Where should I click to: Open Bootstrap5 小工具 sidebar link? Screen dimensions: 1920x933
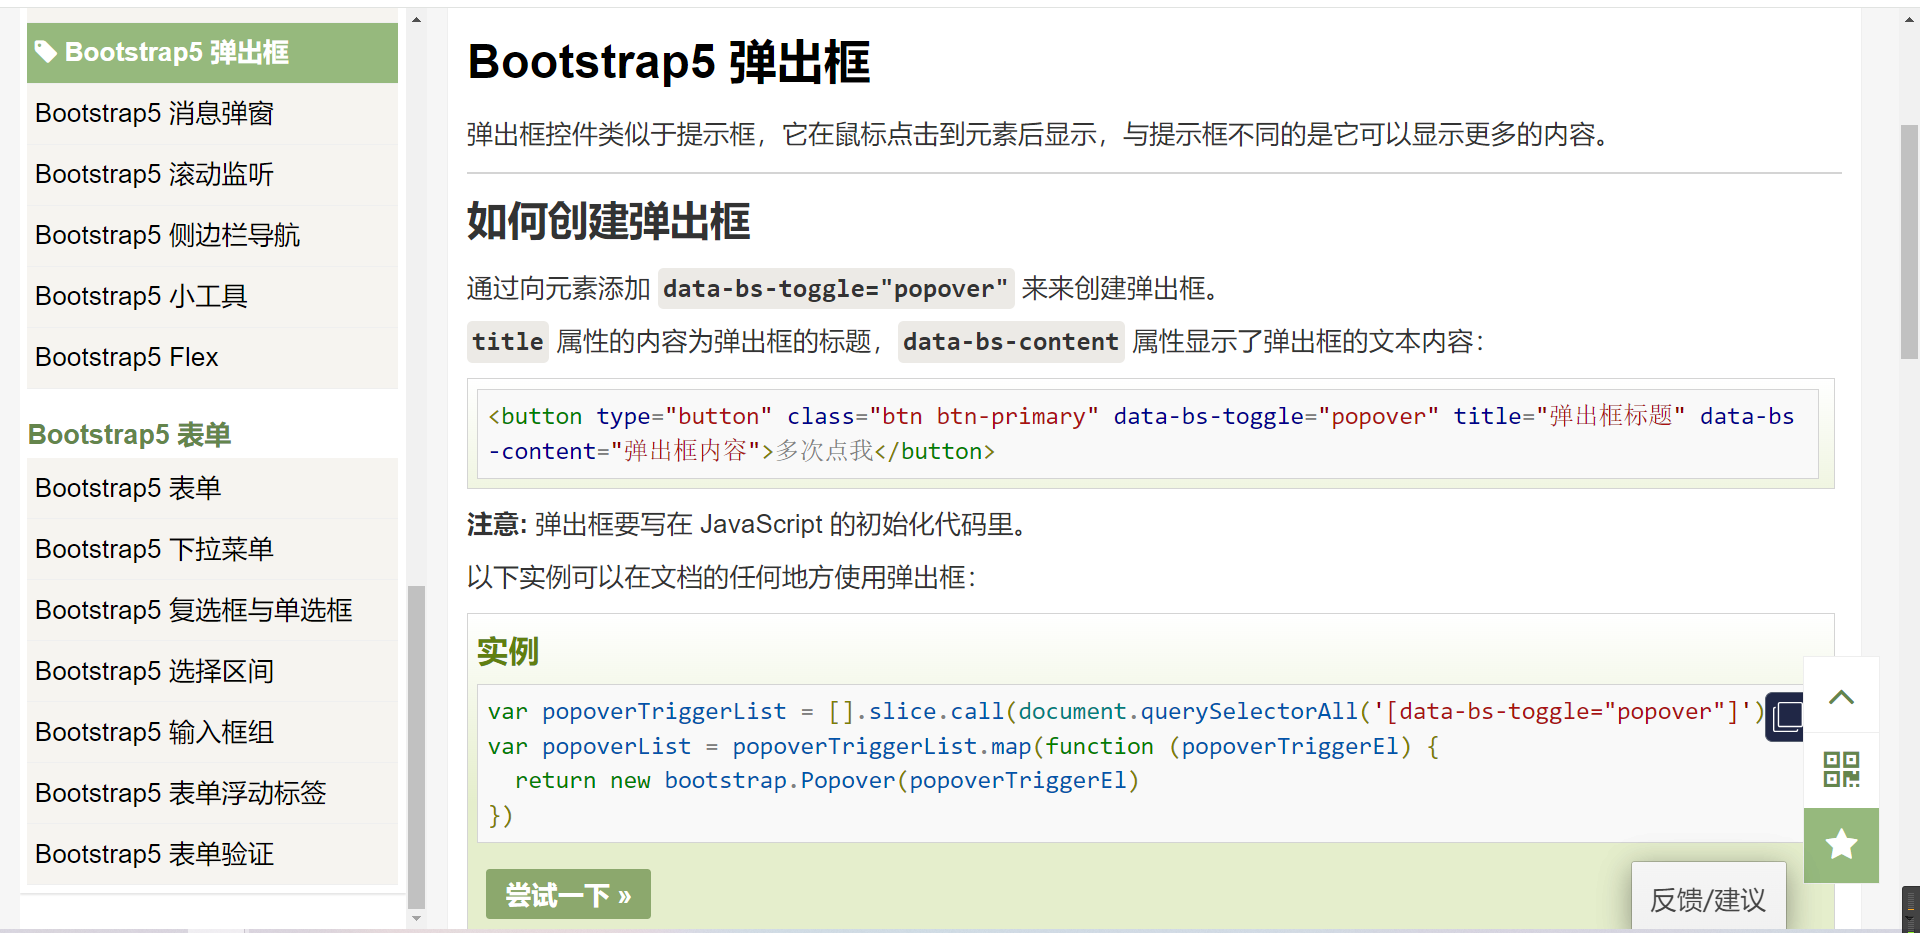point(141,297)
